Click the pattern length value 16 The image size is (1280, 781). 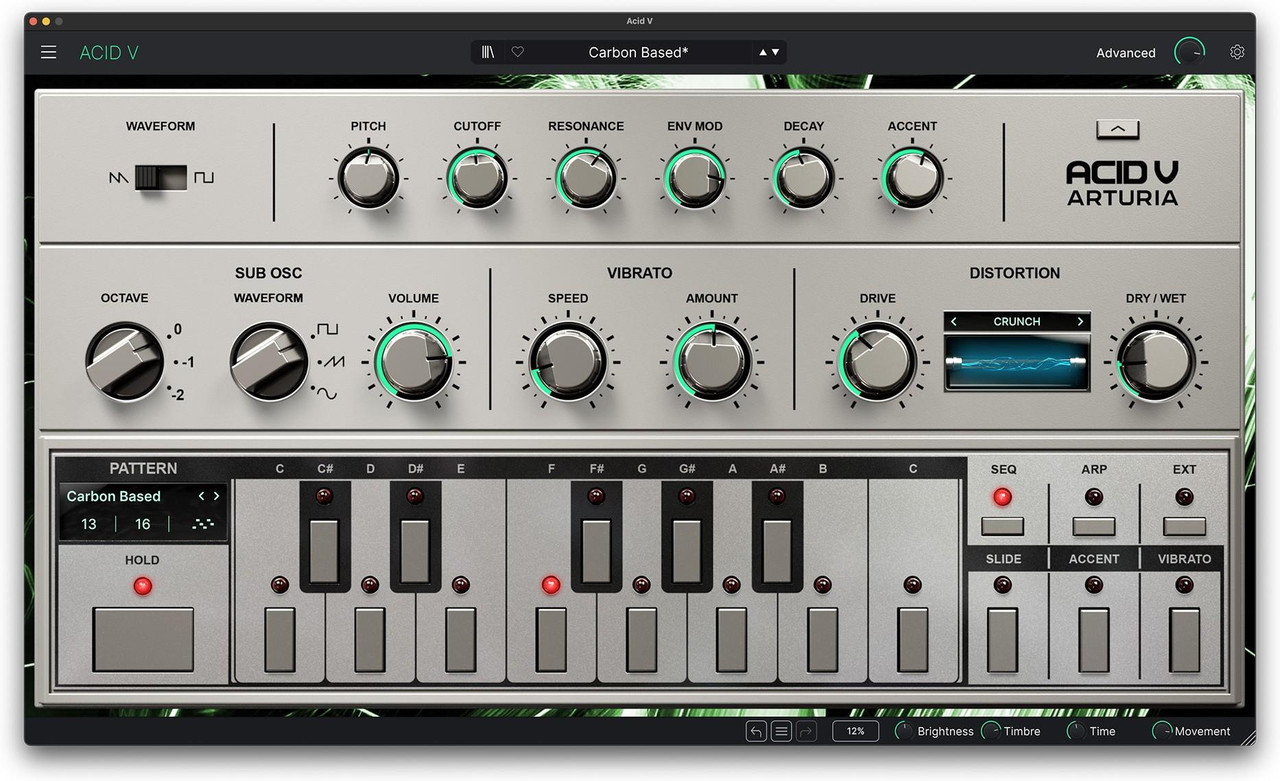tap(142, 524)
